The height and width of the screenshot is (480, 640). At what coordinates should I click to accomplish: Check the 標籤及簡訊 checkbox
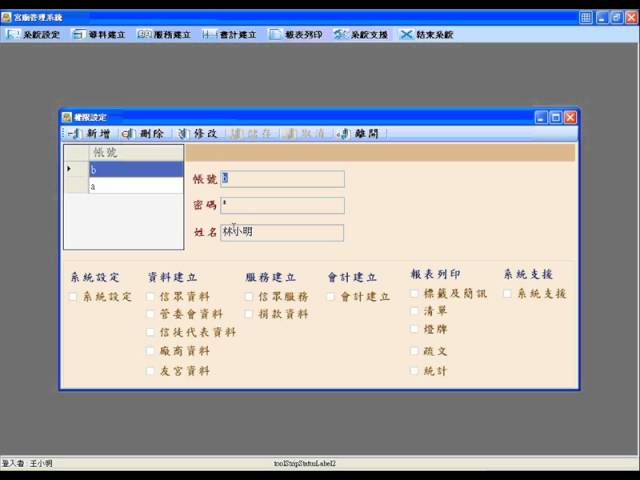(414, 293)
